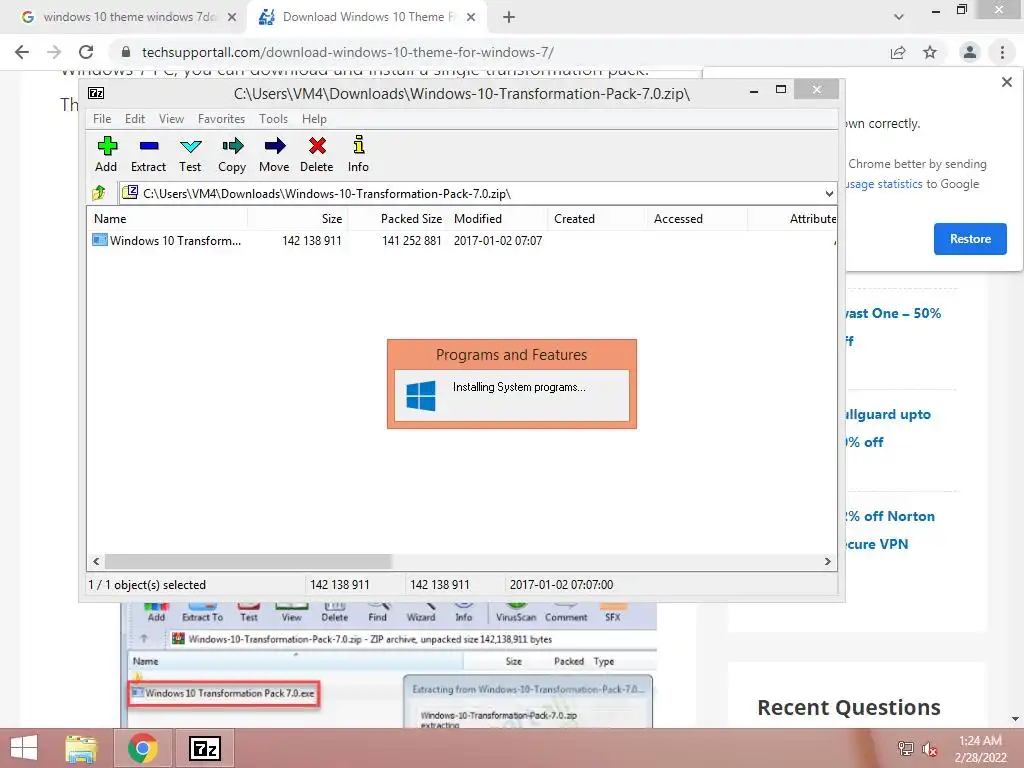Viewport: 1024px width, 768px height.
Task: Reload the Chrome page
Action: (x=86, y=52)
